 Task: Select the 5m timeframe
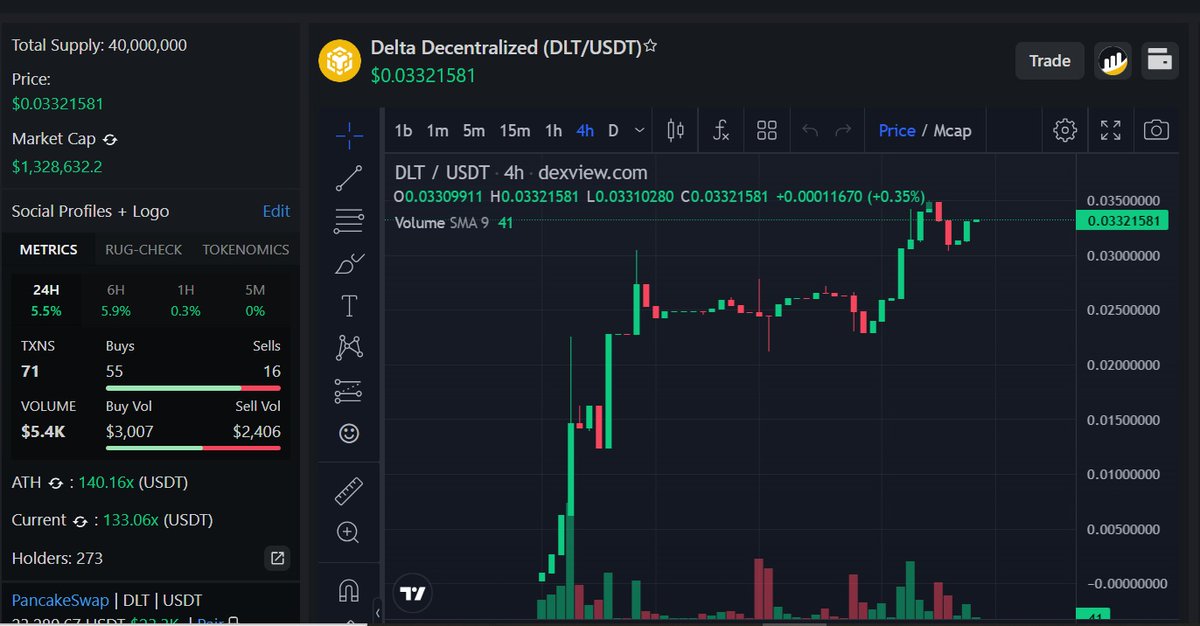(473, 130)
